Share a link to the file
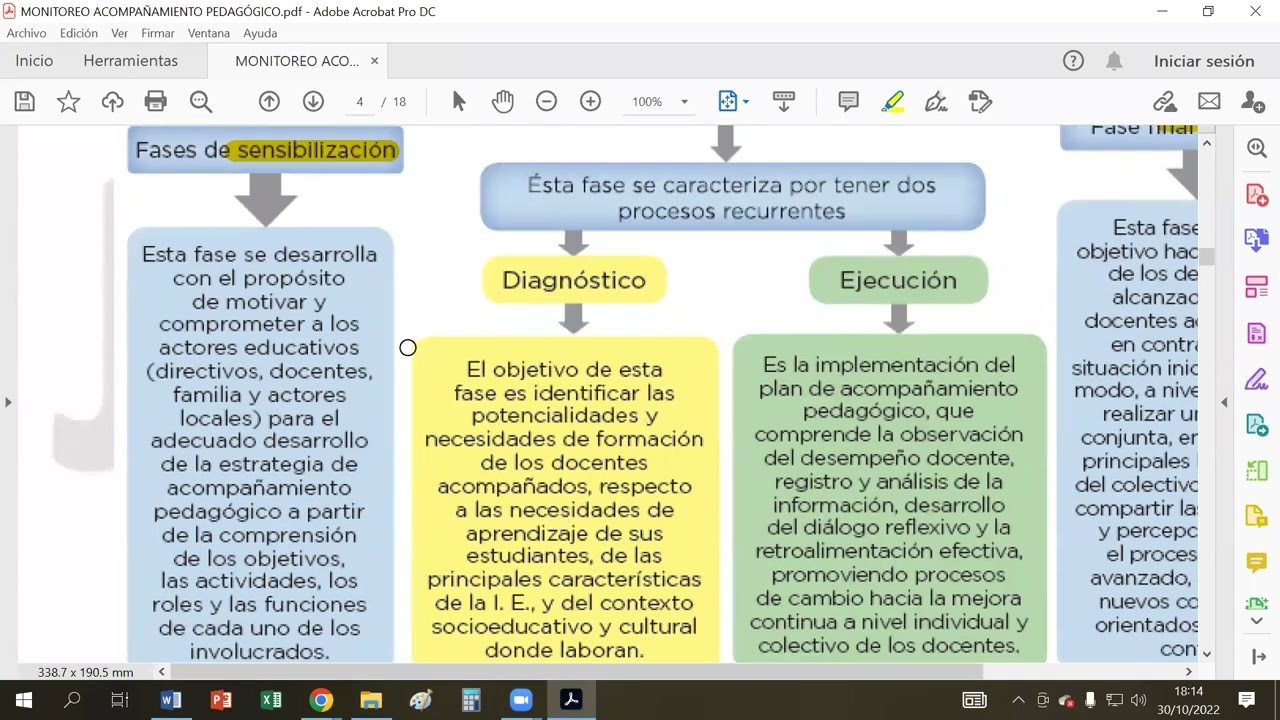 click(x=1164, y=101)
